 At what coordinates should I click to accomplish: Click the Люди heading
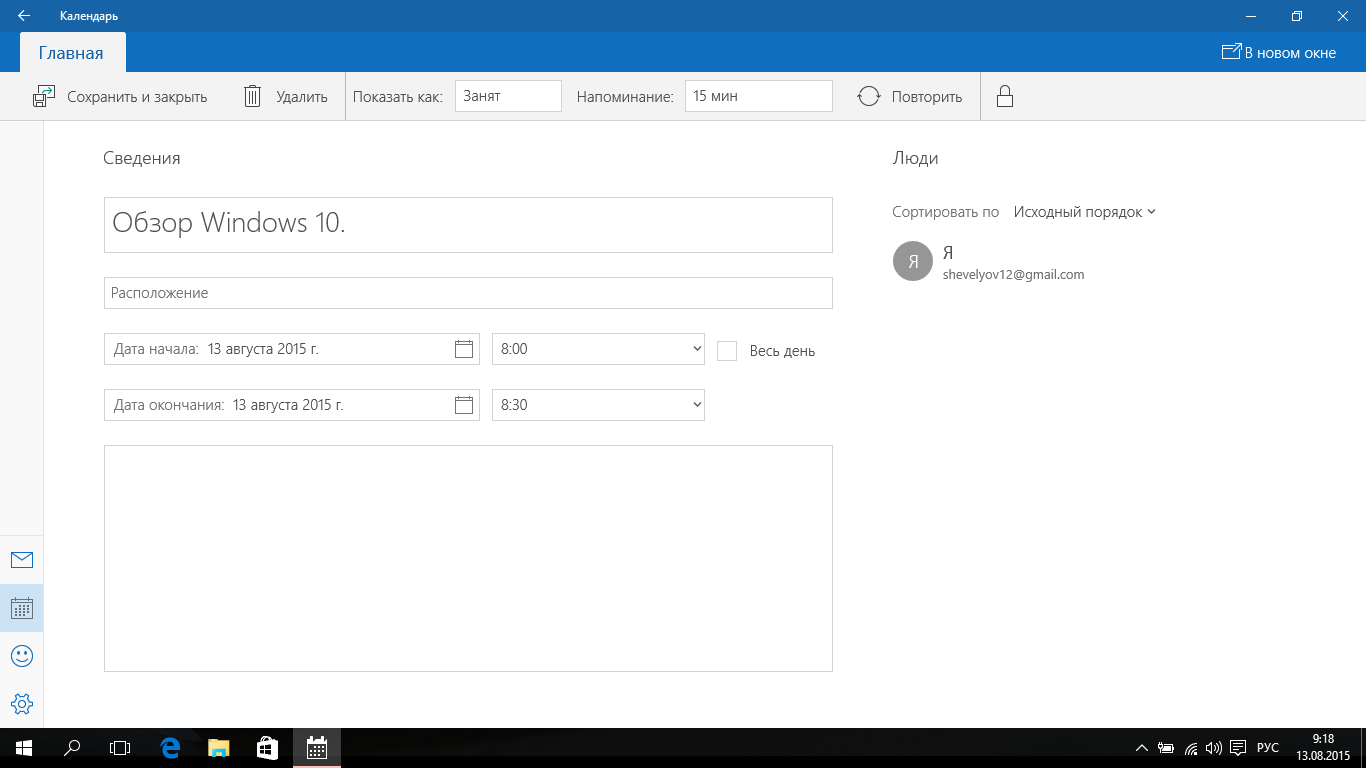pos(915,158)
